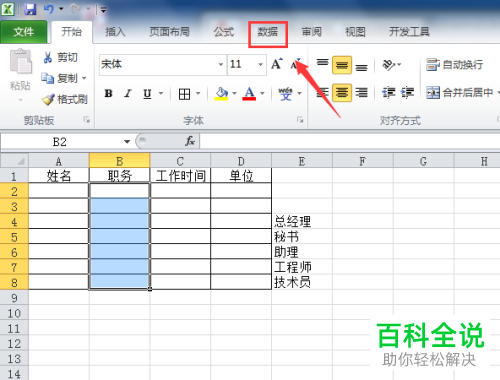Image resolution: width=500 pixels, height=380 pixels.
Task: Click in the formula bar
Action: 349,142
